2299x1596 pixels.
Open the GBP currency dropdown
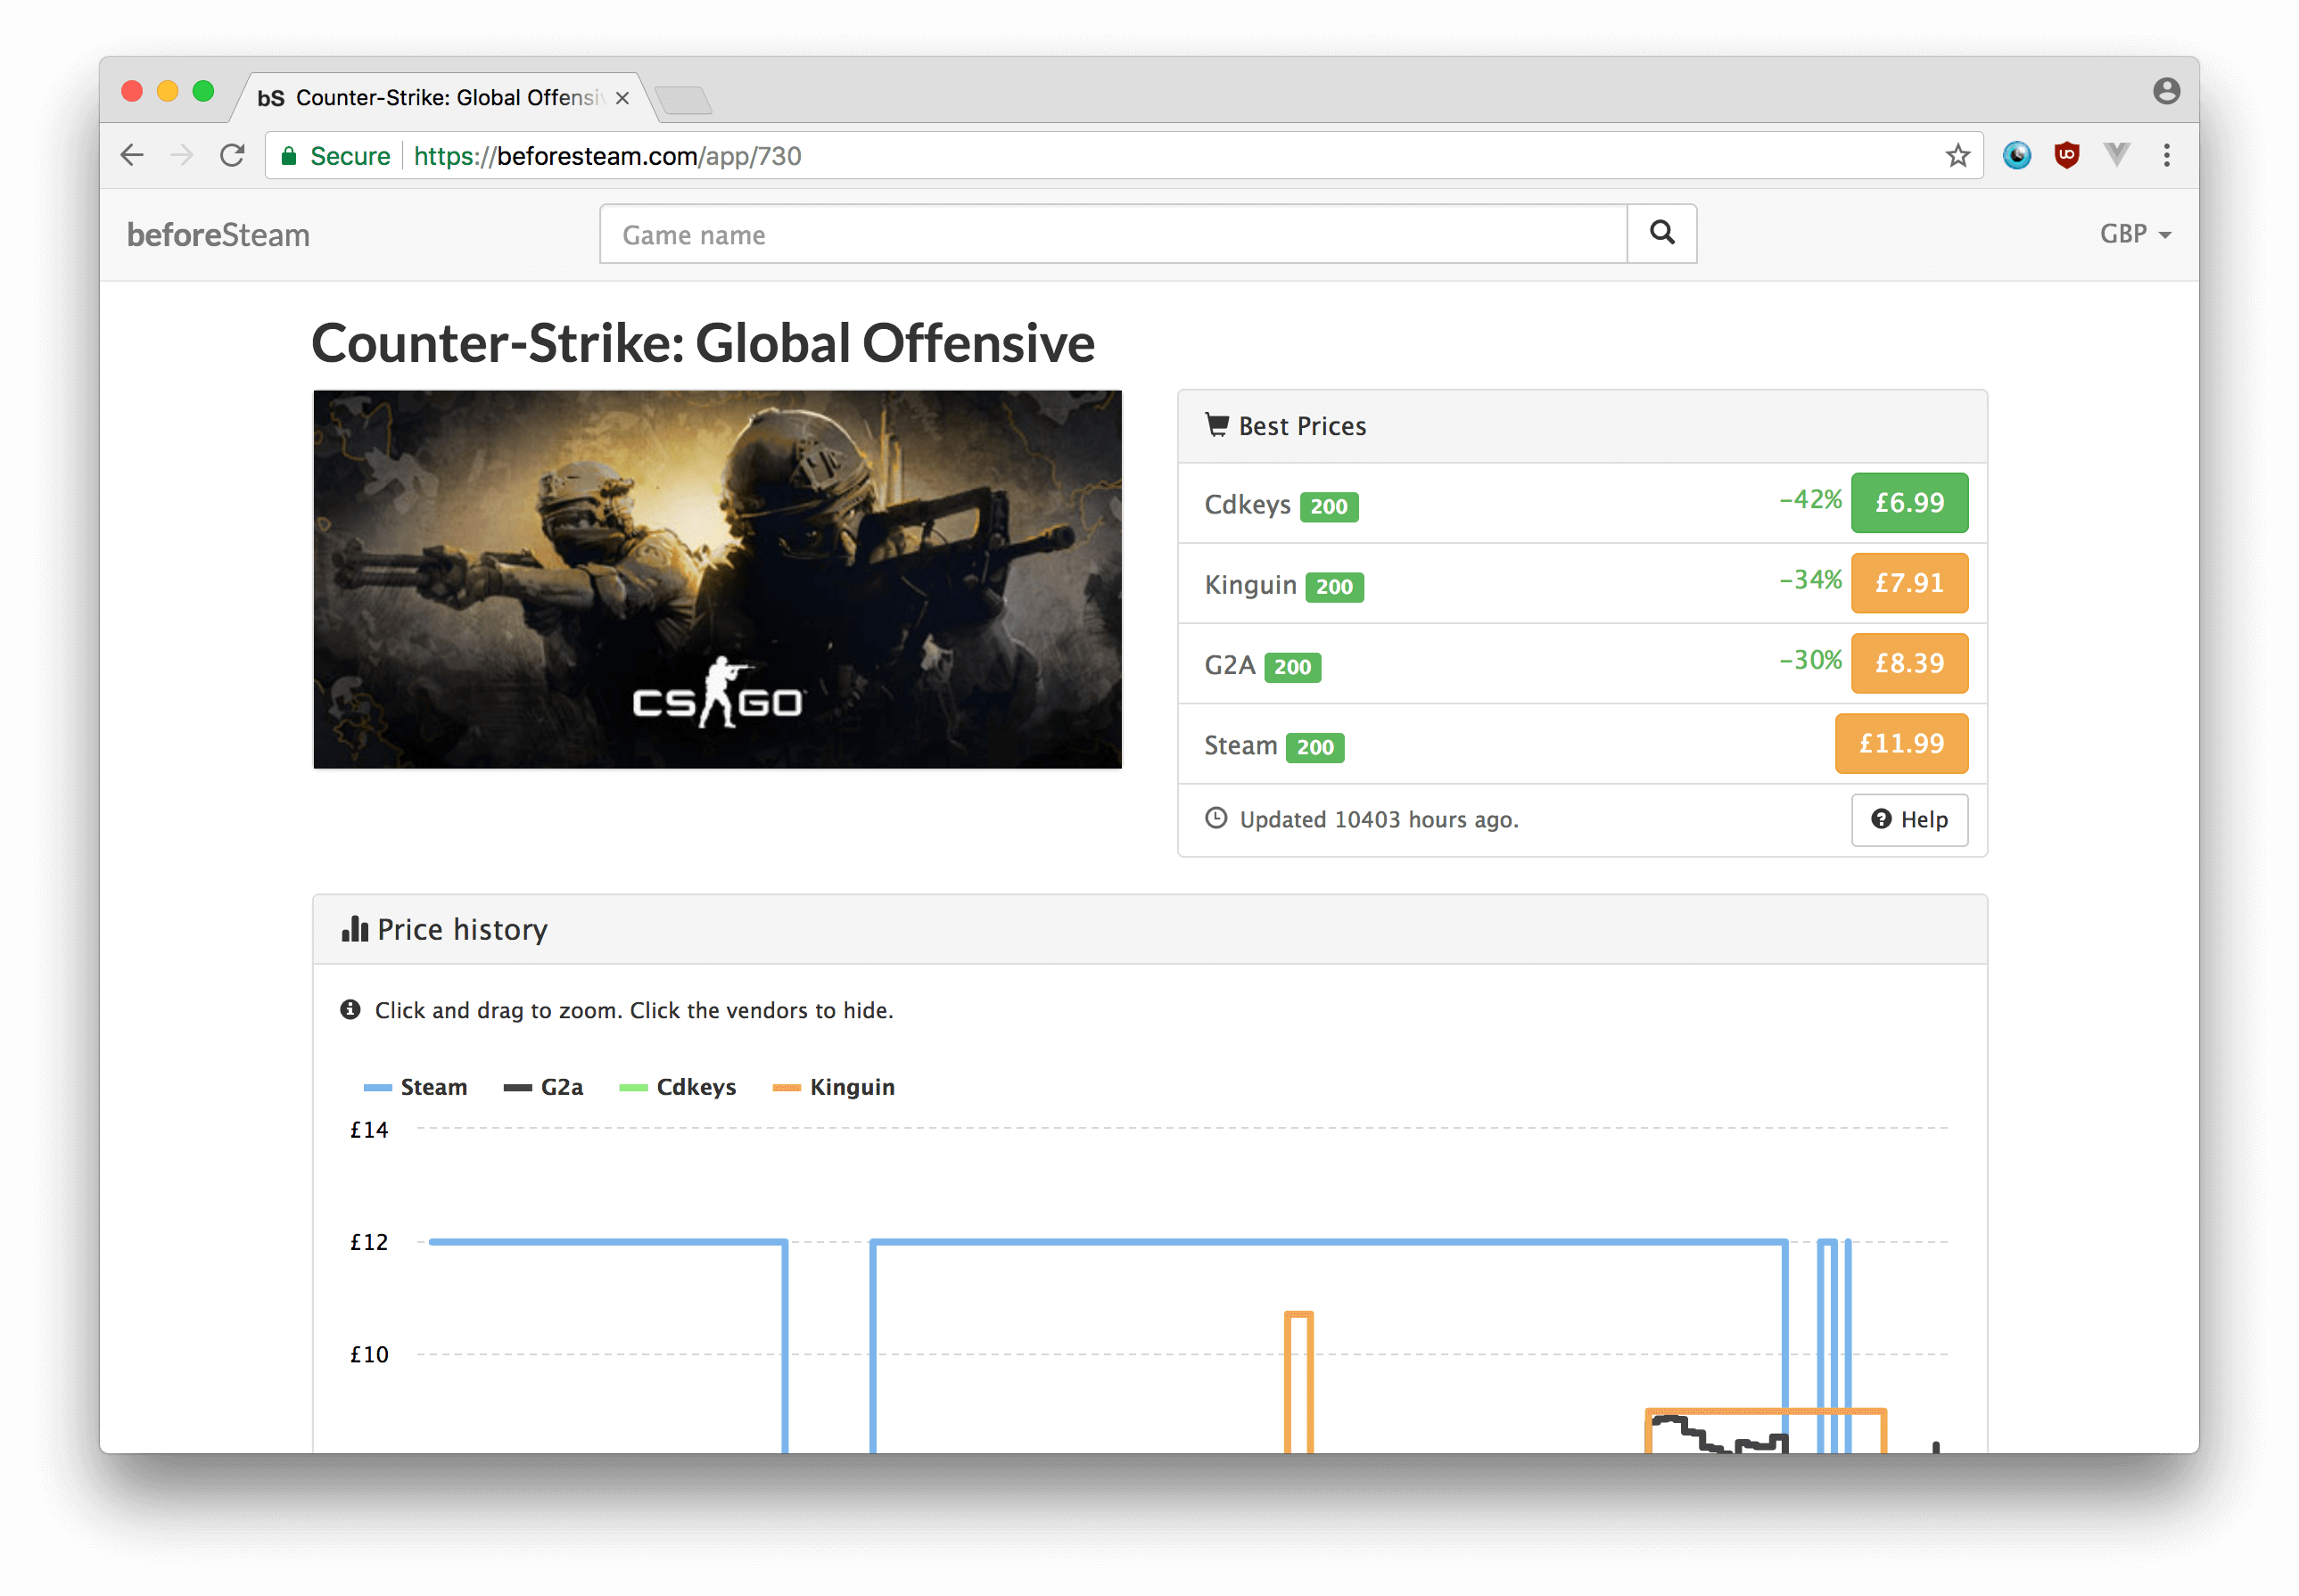2135,234
